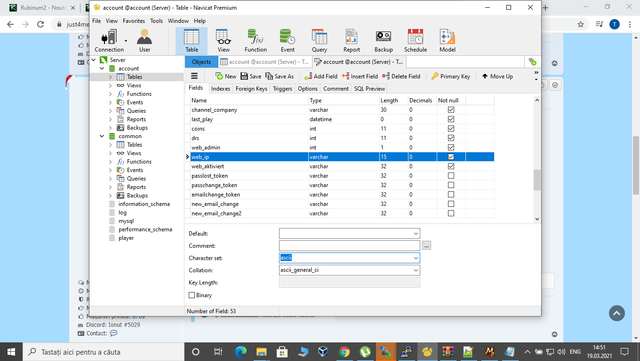Click Save As in designer toolbar
This screenshot has width=640, height=361.
click(x=280, y=76)
